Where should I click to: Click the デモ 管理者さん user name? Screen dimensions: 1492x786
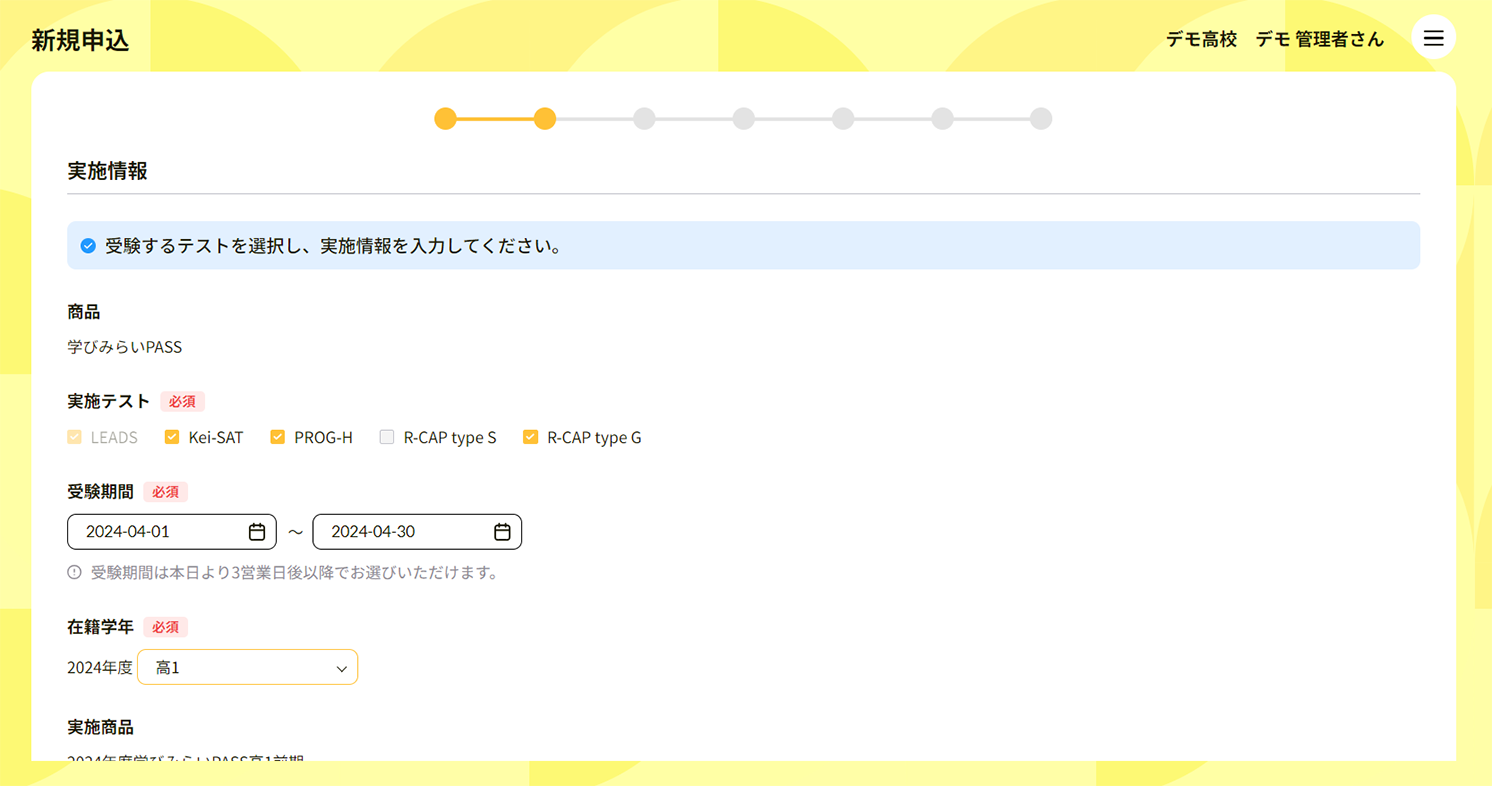pos(1319,39)
